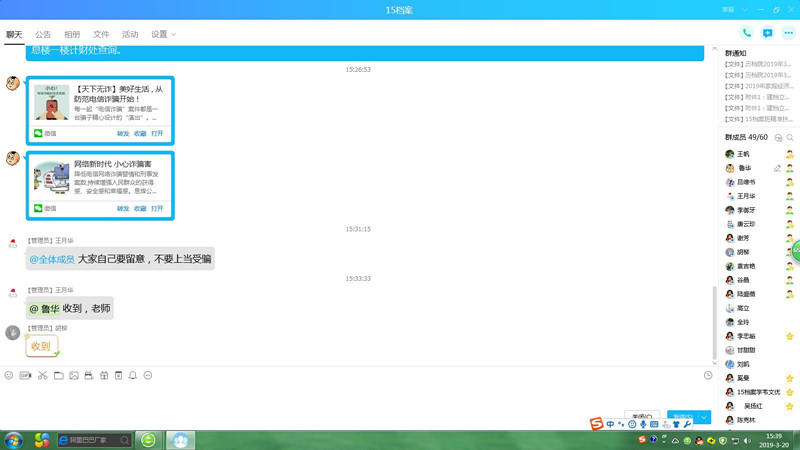Click 收藏 on the 网络新时代 article card

coord(140,209)
